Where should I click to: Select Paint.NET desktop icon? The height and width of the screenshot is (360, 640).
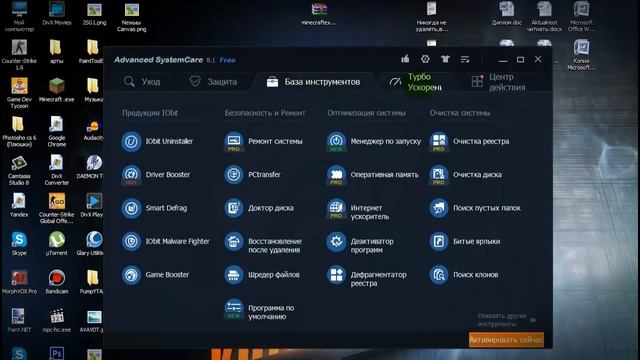pyautogui.click(x=18, y=320)
